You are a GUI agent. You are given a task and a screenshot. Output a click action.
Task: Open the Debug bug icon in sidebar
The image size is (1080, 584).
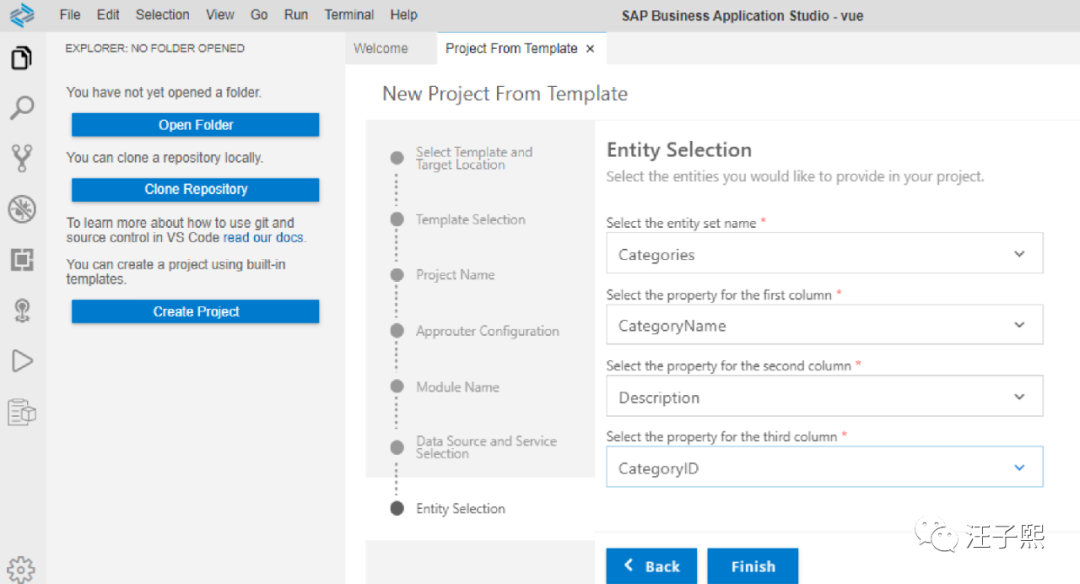pos(21,209)
